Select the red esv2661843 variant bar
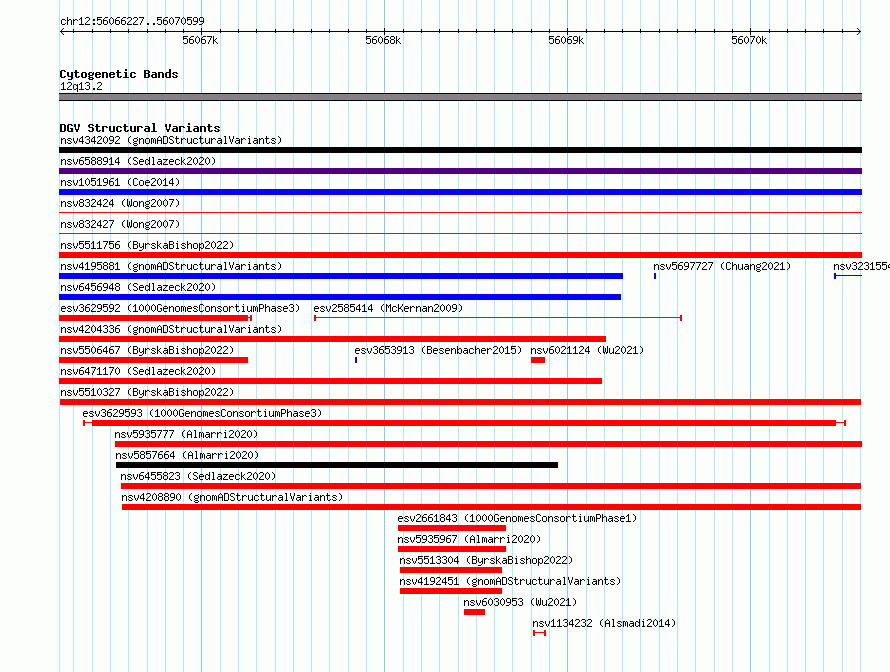The height and width of the screenshot is (672, 890). 452,528
